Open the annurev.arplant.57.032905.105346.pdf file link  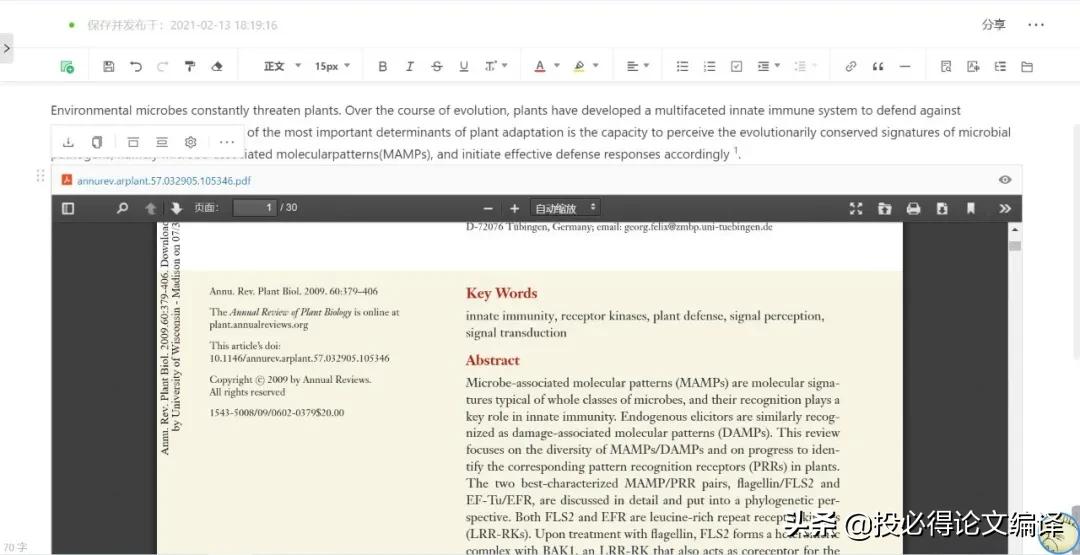[x=164, y=180]
